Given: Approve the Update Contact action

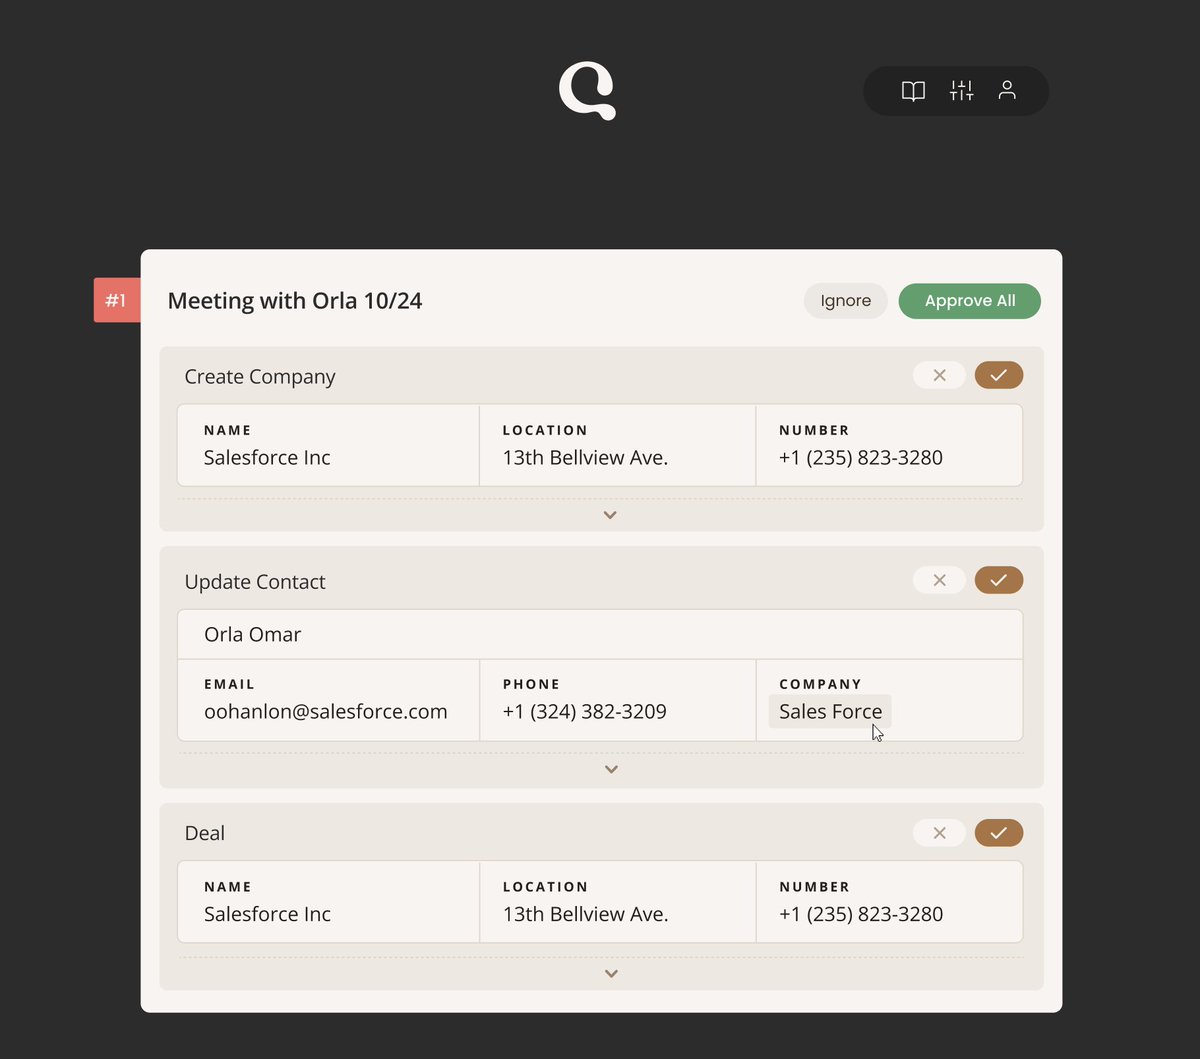Looking at the screenshot, I should click(x=998, y=580).
